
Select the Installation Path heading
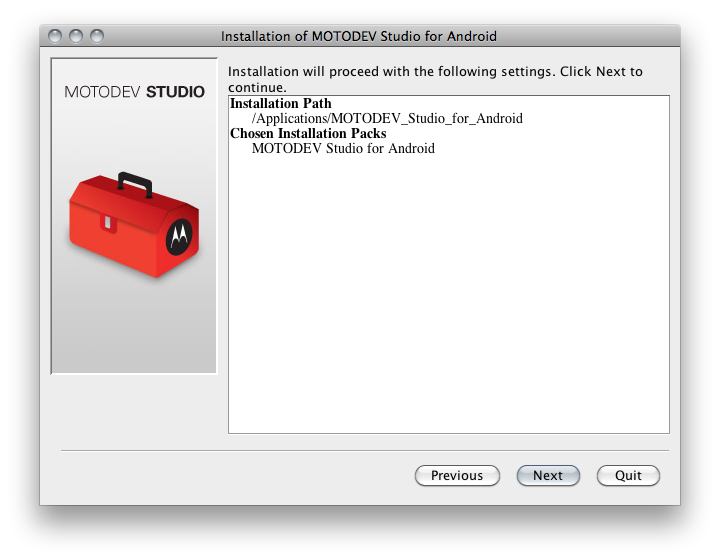click(x=281, y=103)
